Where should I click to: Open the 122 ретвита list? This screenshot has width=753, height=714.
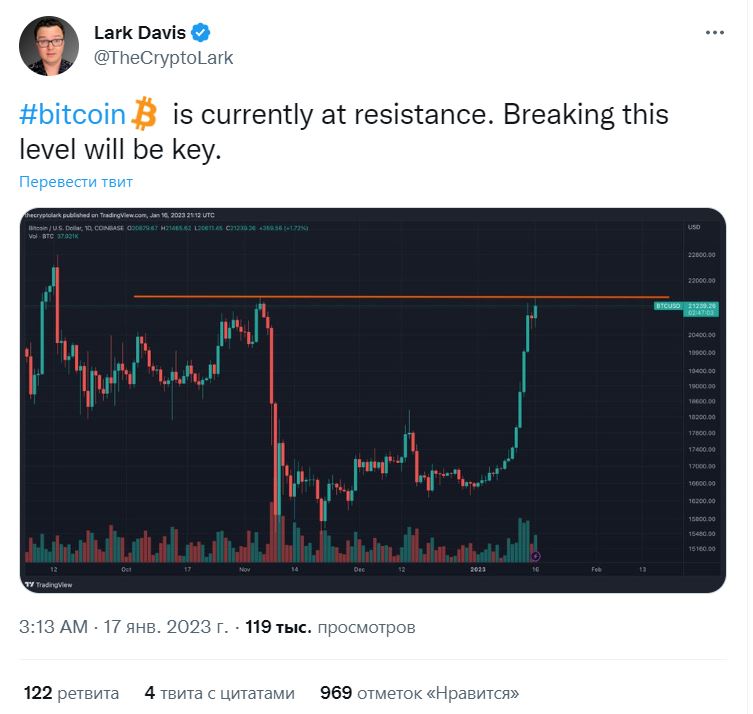(x=71, y=693)
